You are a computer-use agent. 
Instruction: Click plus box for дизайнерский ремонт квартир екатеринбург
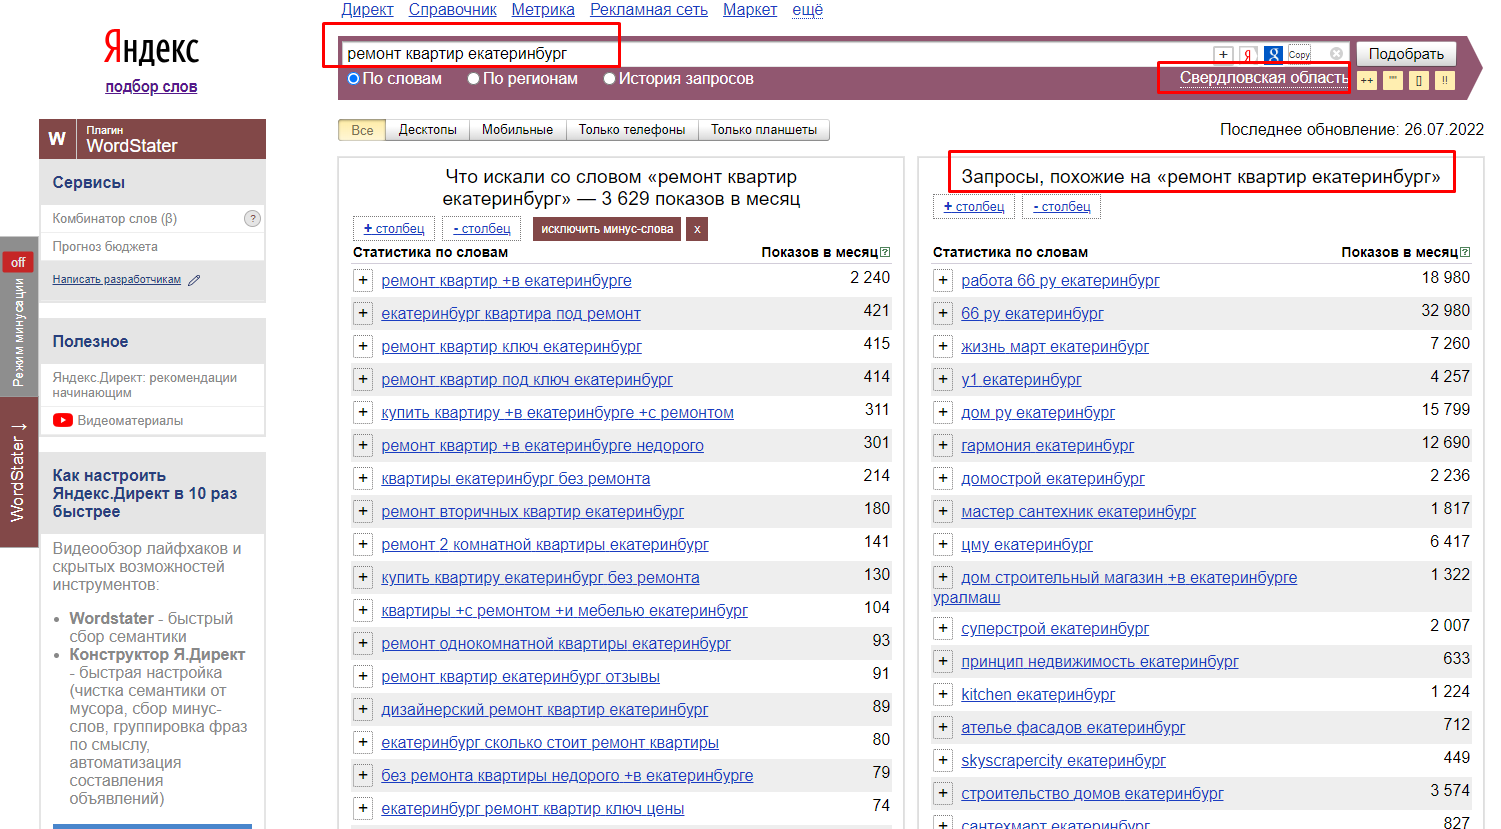tap(362, 710)
